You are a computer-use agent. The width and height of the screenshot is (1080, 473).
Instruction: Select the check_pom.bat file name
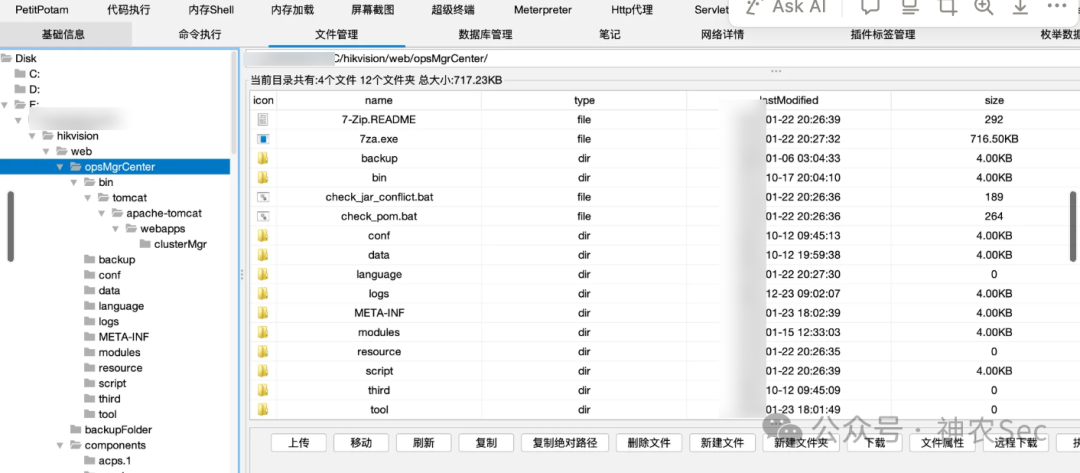tap(379, 216)
